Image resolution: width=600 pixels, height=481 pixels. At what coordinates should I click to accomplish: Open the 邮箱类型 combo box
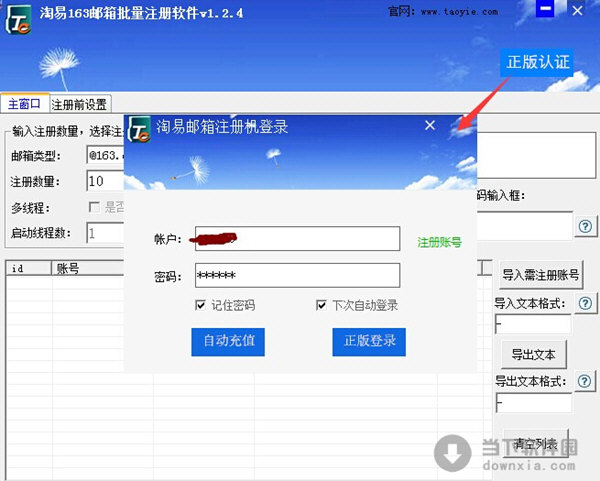[x=106, y=155]
